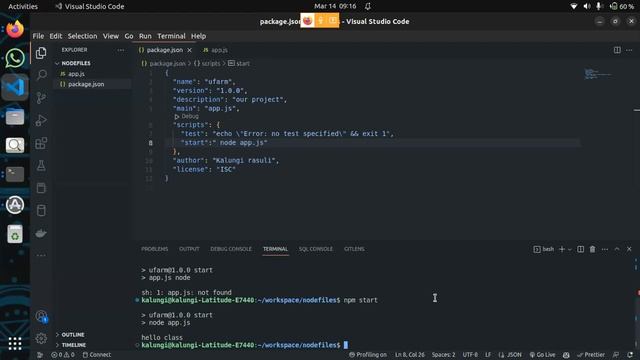The height and width of the screenshot is (360, 640).
Task: Switch to SQL Console tab
Action: pos(316,249)
